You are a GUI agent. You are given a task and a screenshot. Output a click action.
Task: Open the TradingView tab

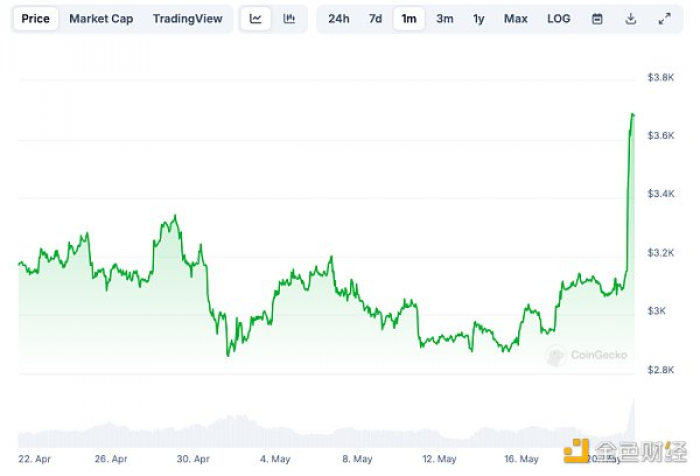tap(188, 19)
